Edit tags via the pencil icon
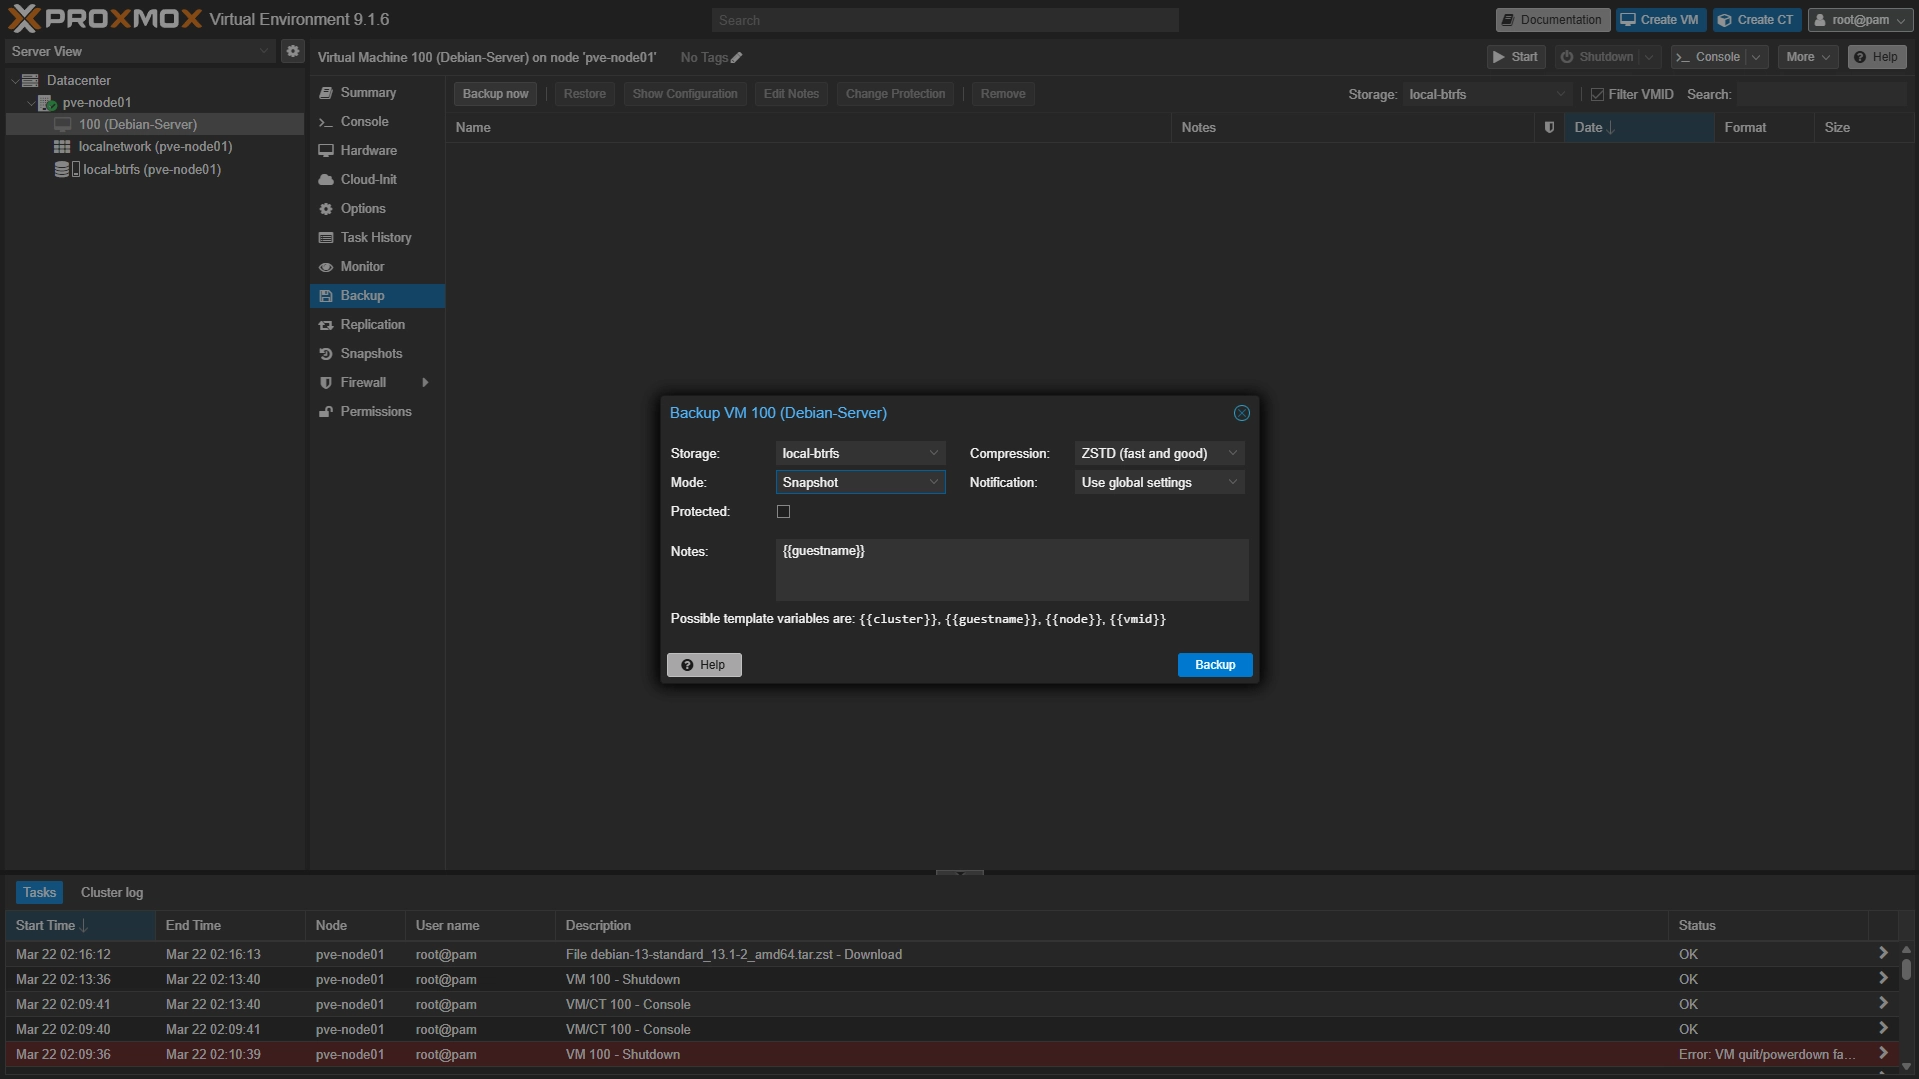The height and width of the screenshot is (1079, 1919). [x=737, y=58]
